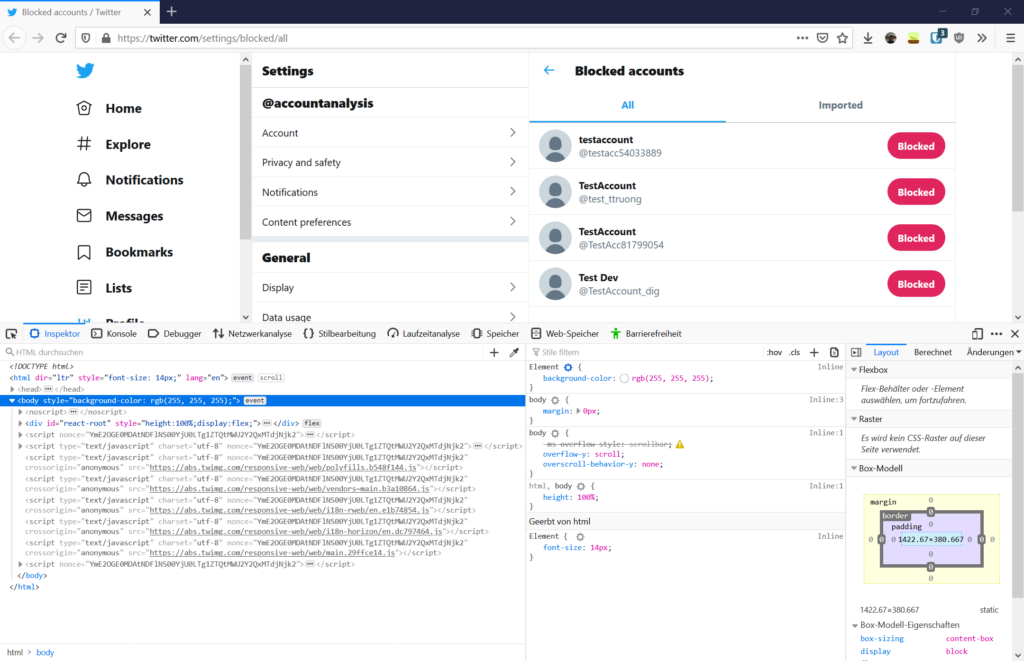Collapse Box-Modell-Eigenschaften section
Image resolution: width=1024 pixels, height=661 pixels.
tap(854, 625)
